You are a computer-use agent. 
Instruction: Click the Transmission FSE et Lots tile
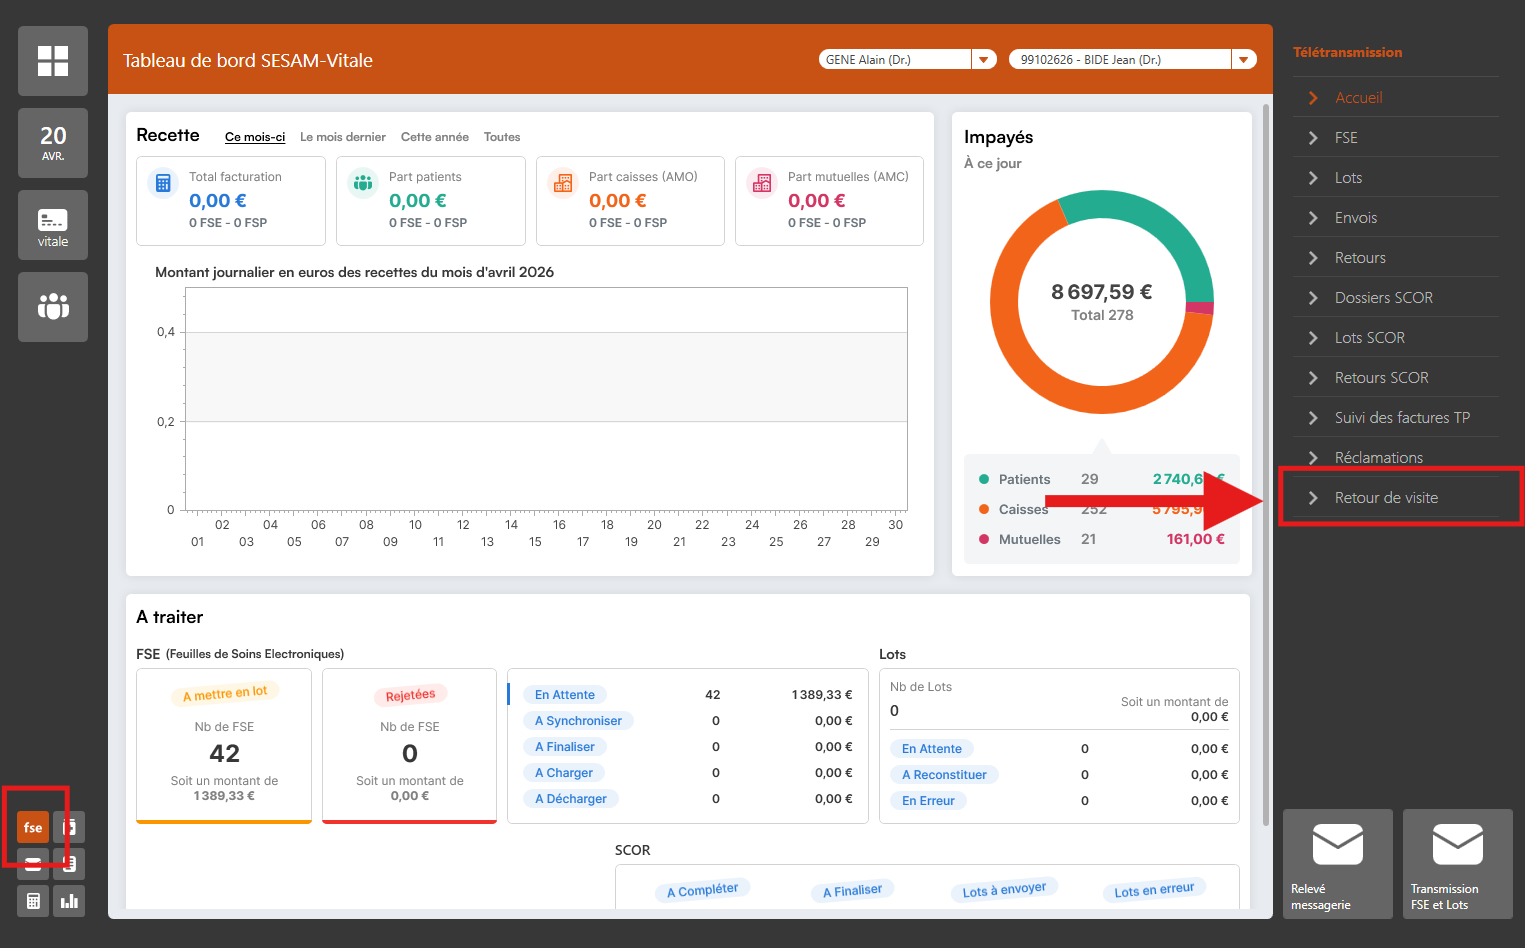(x=1457, y=864)
